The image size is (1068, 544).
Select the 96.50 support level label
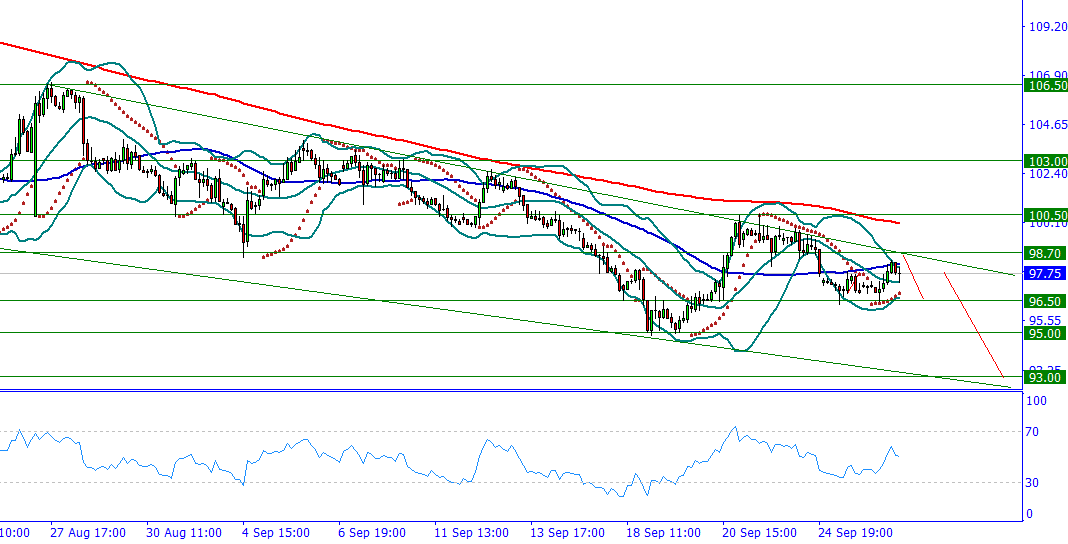(1046, 300)
